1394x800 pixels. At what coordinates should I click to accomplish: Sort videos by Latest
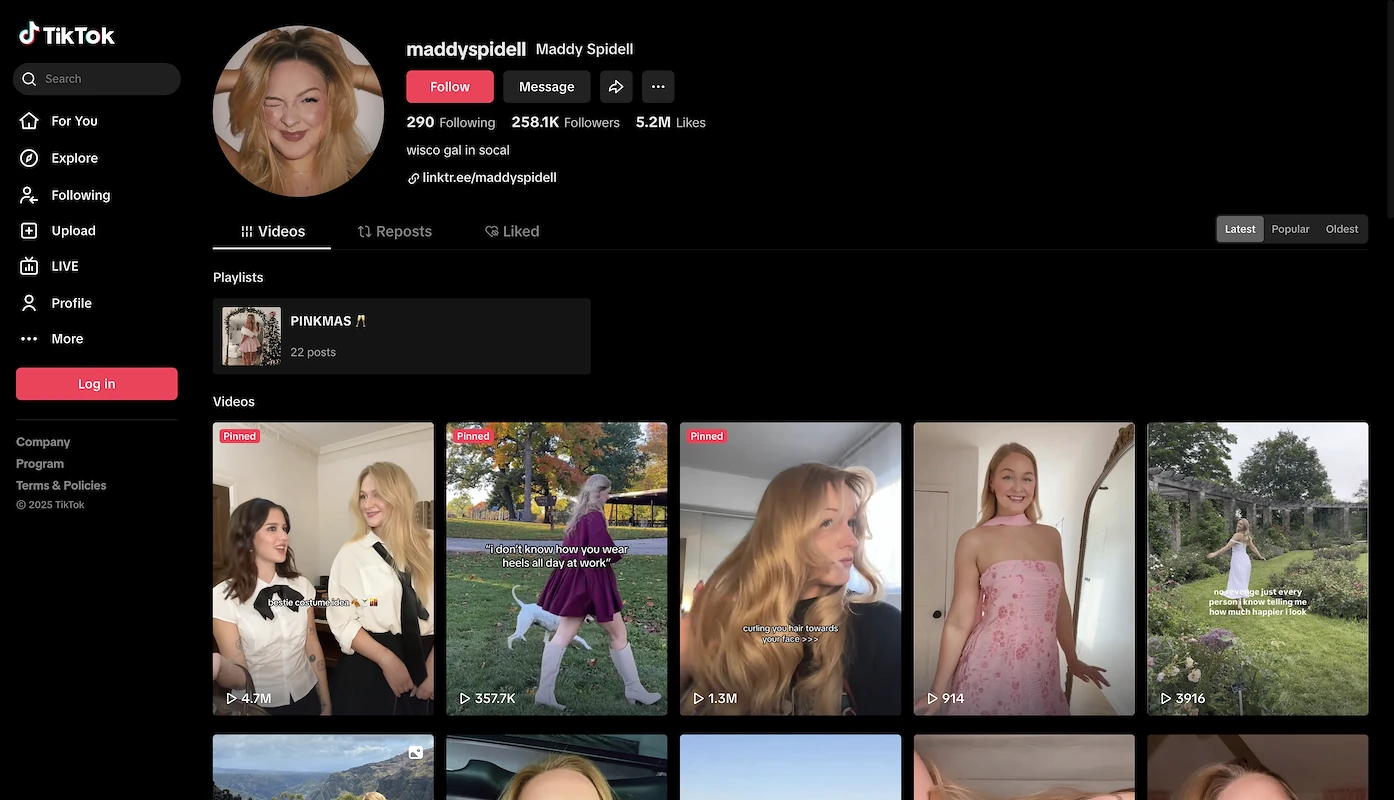1240,229
